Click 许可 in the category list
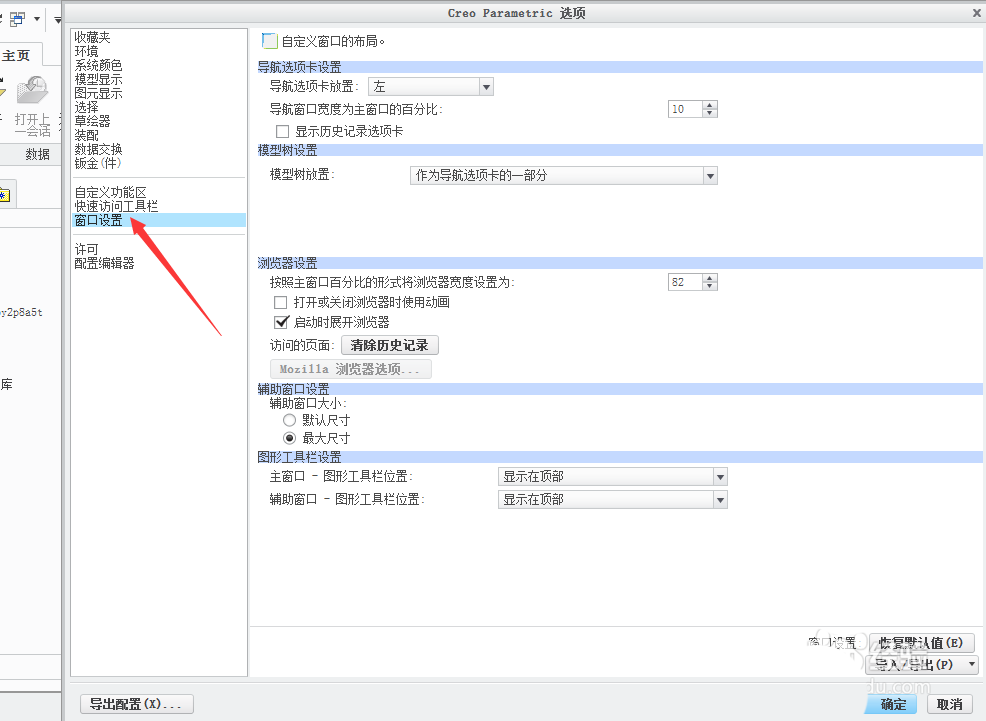986x721 pixels. [x=86, y=249]
